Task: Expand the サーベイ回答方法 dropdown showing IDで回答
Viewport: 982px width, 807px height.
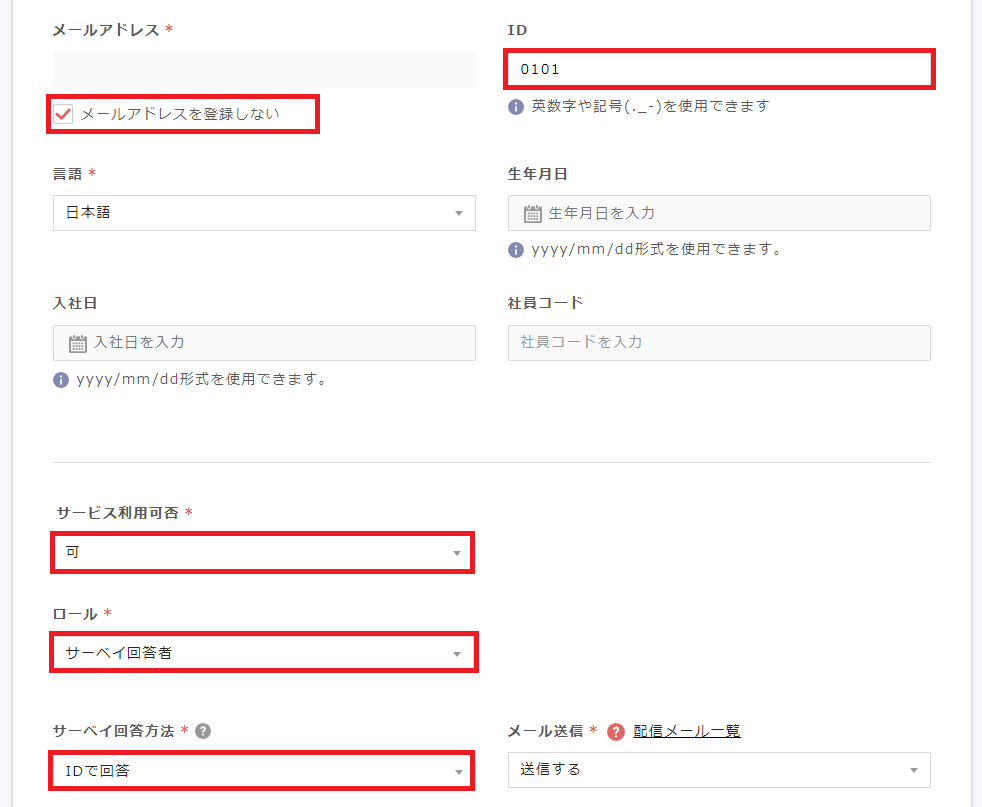Action: point(262,770)
